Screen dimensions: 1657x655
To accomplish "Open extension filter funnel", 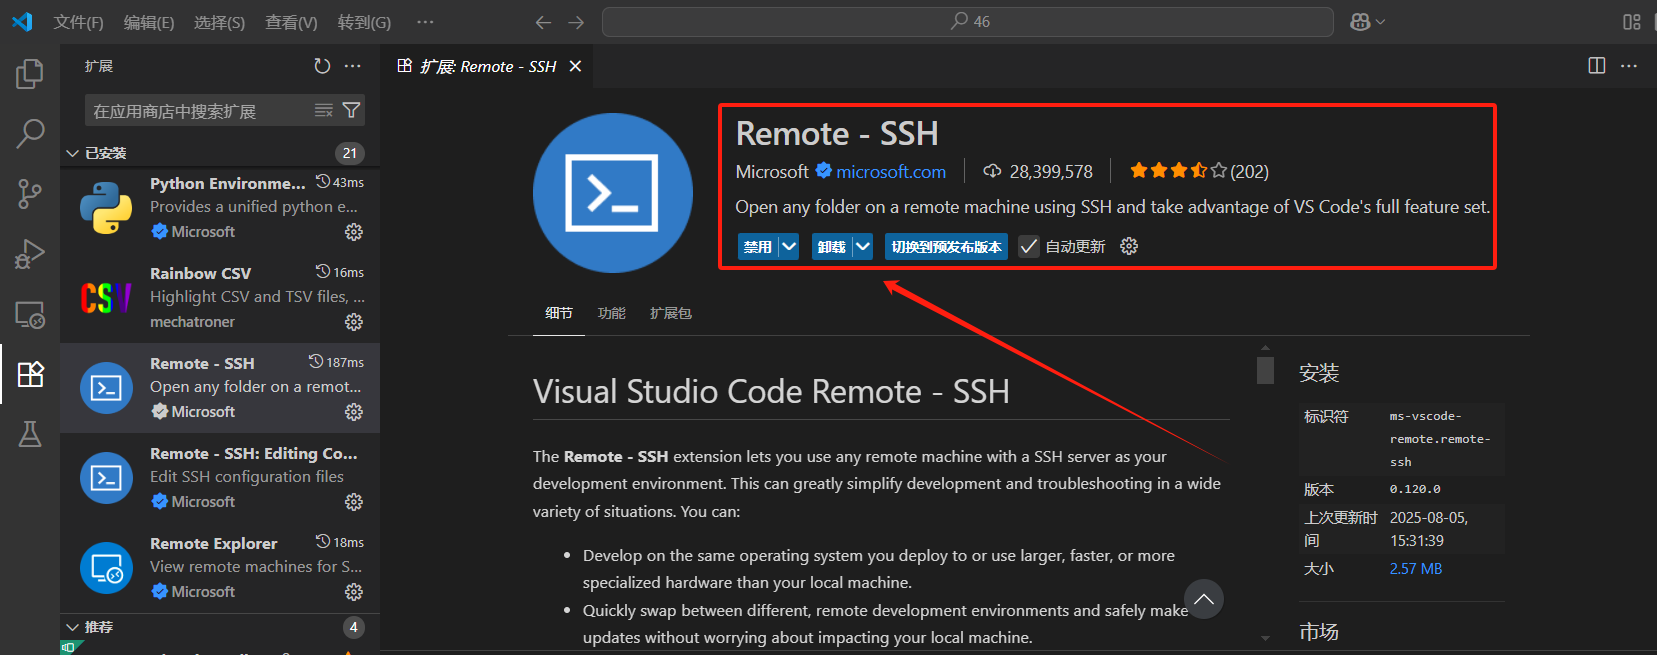I will 351,110.
